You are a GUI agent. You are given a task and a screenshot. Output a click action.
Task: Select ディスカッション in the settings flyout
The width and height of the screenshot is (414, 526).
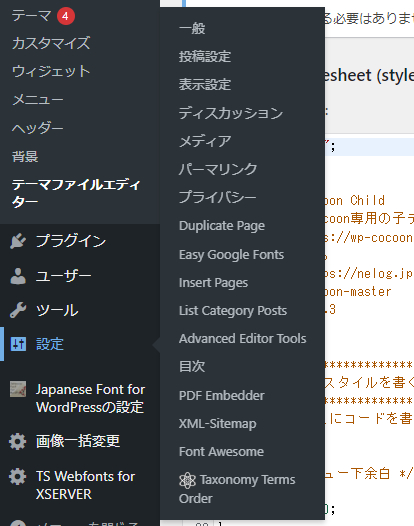coord(231,113)
